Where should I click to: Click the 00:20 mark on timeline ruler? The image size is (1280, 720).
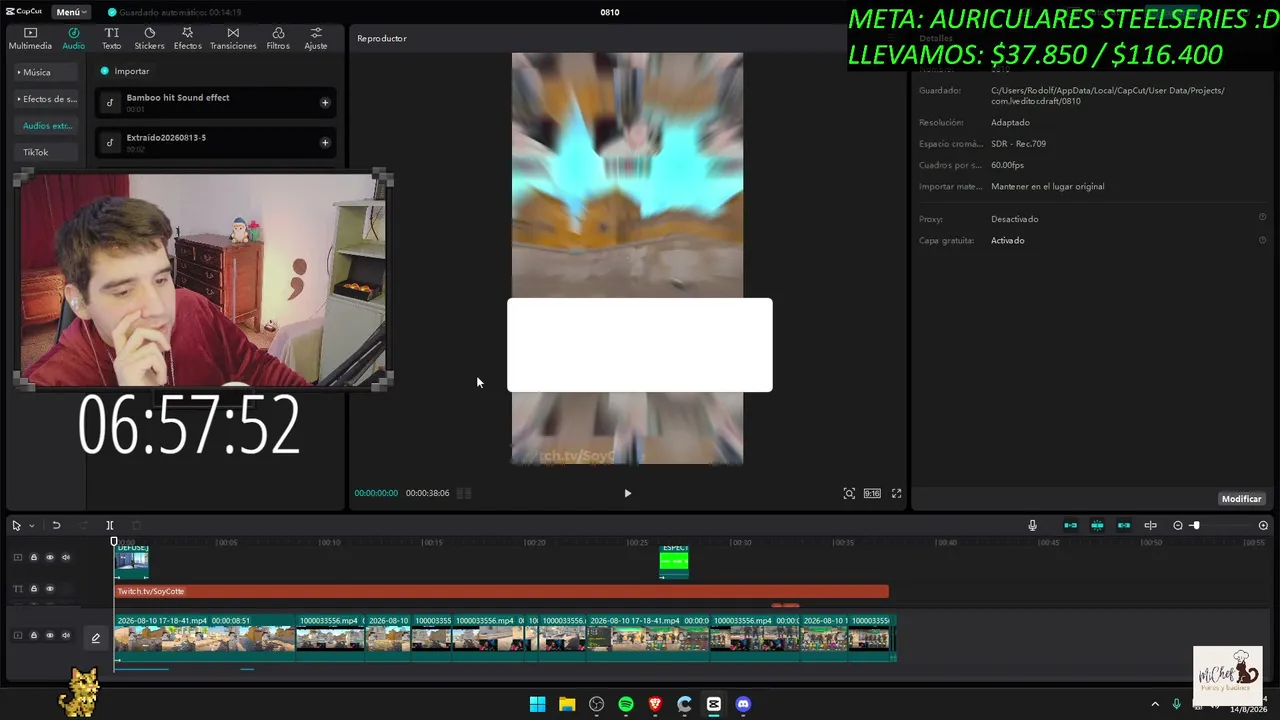click(x=535, y=542)
